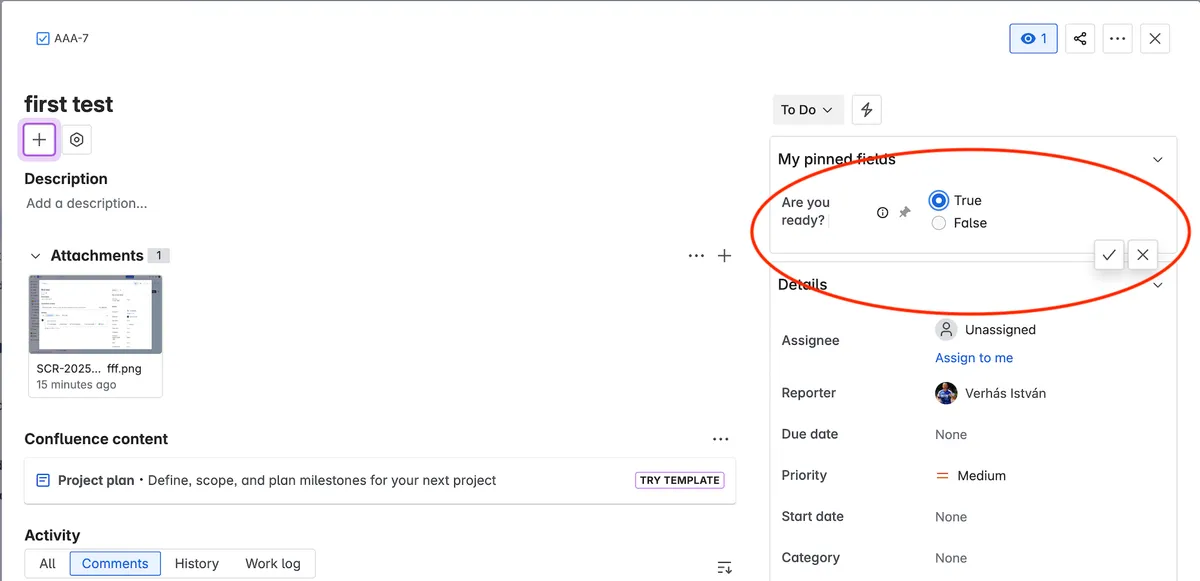Switch to the Work log tab

[273, 564]
